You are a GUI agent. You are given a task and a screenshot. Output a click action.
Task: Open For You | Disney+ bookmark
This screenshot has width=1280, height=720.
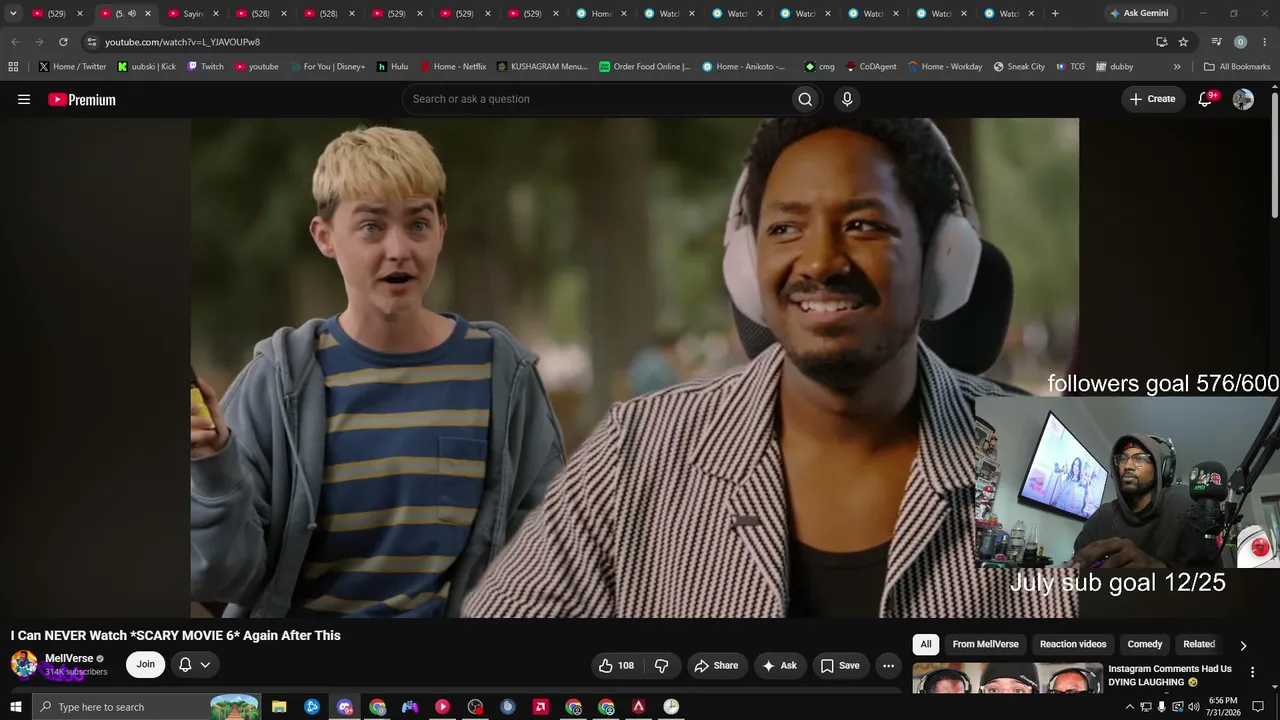[x=327, y=67]
